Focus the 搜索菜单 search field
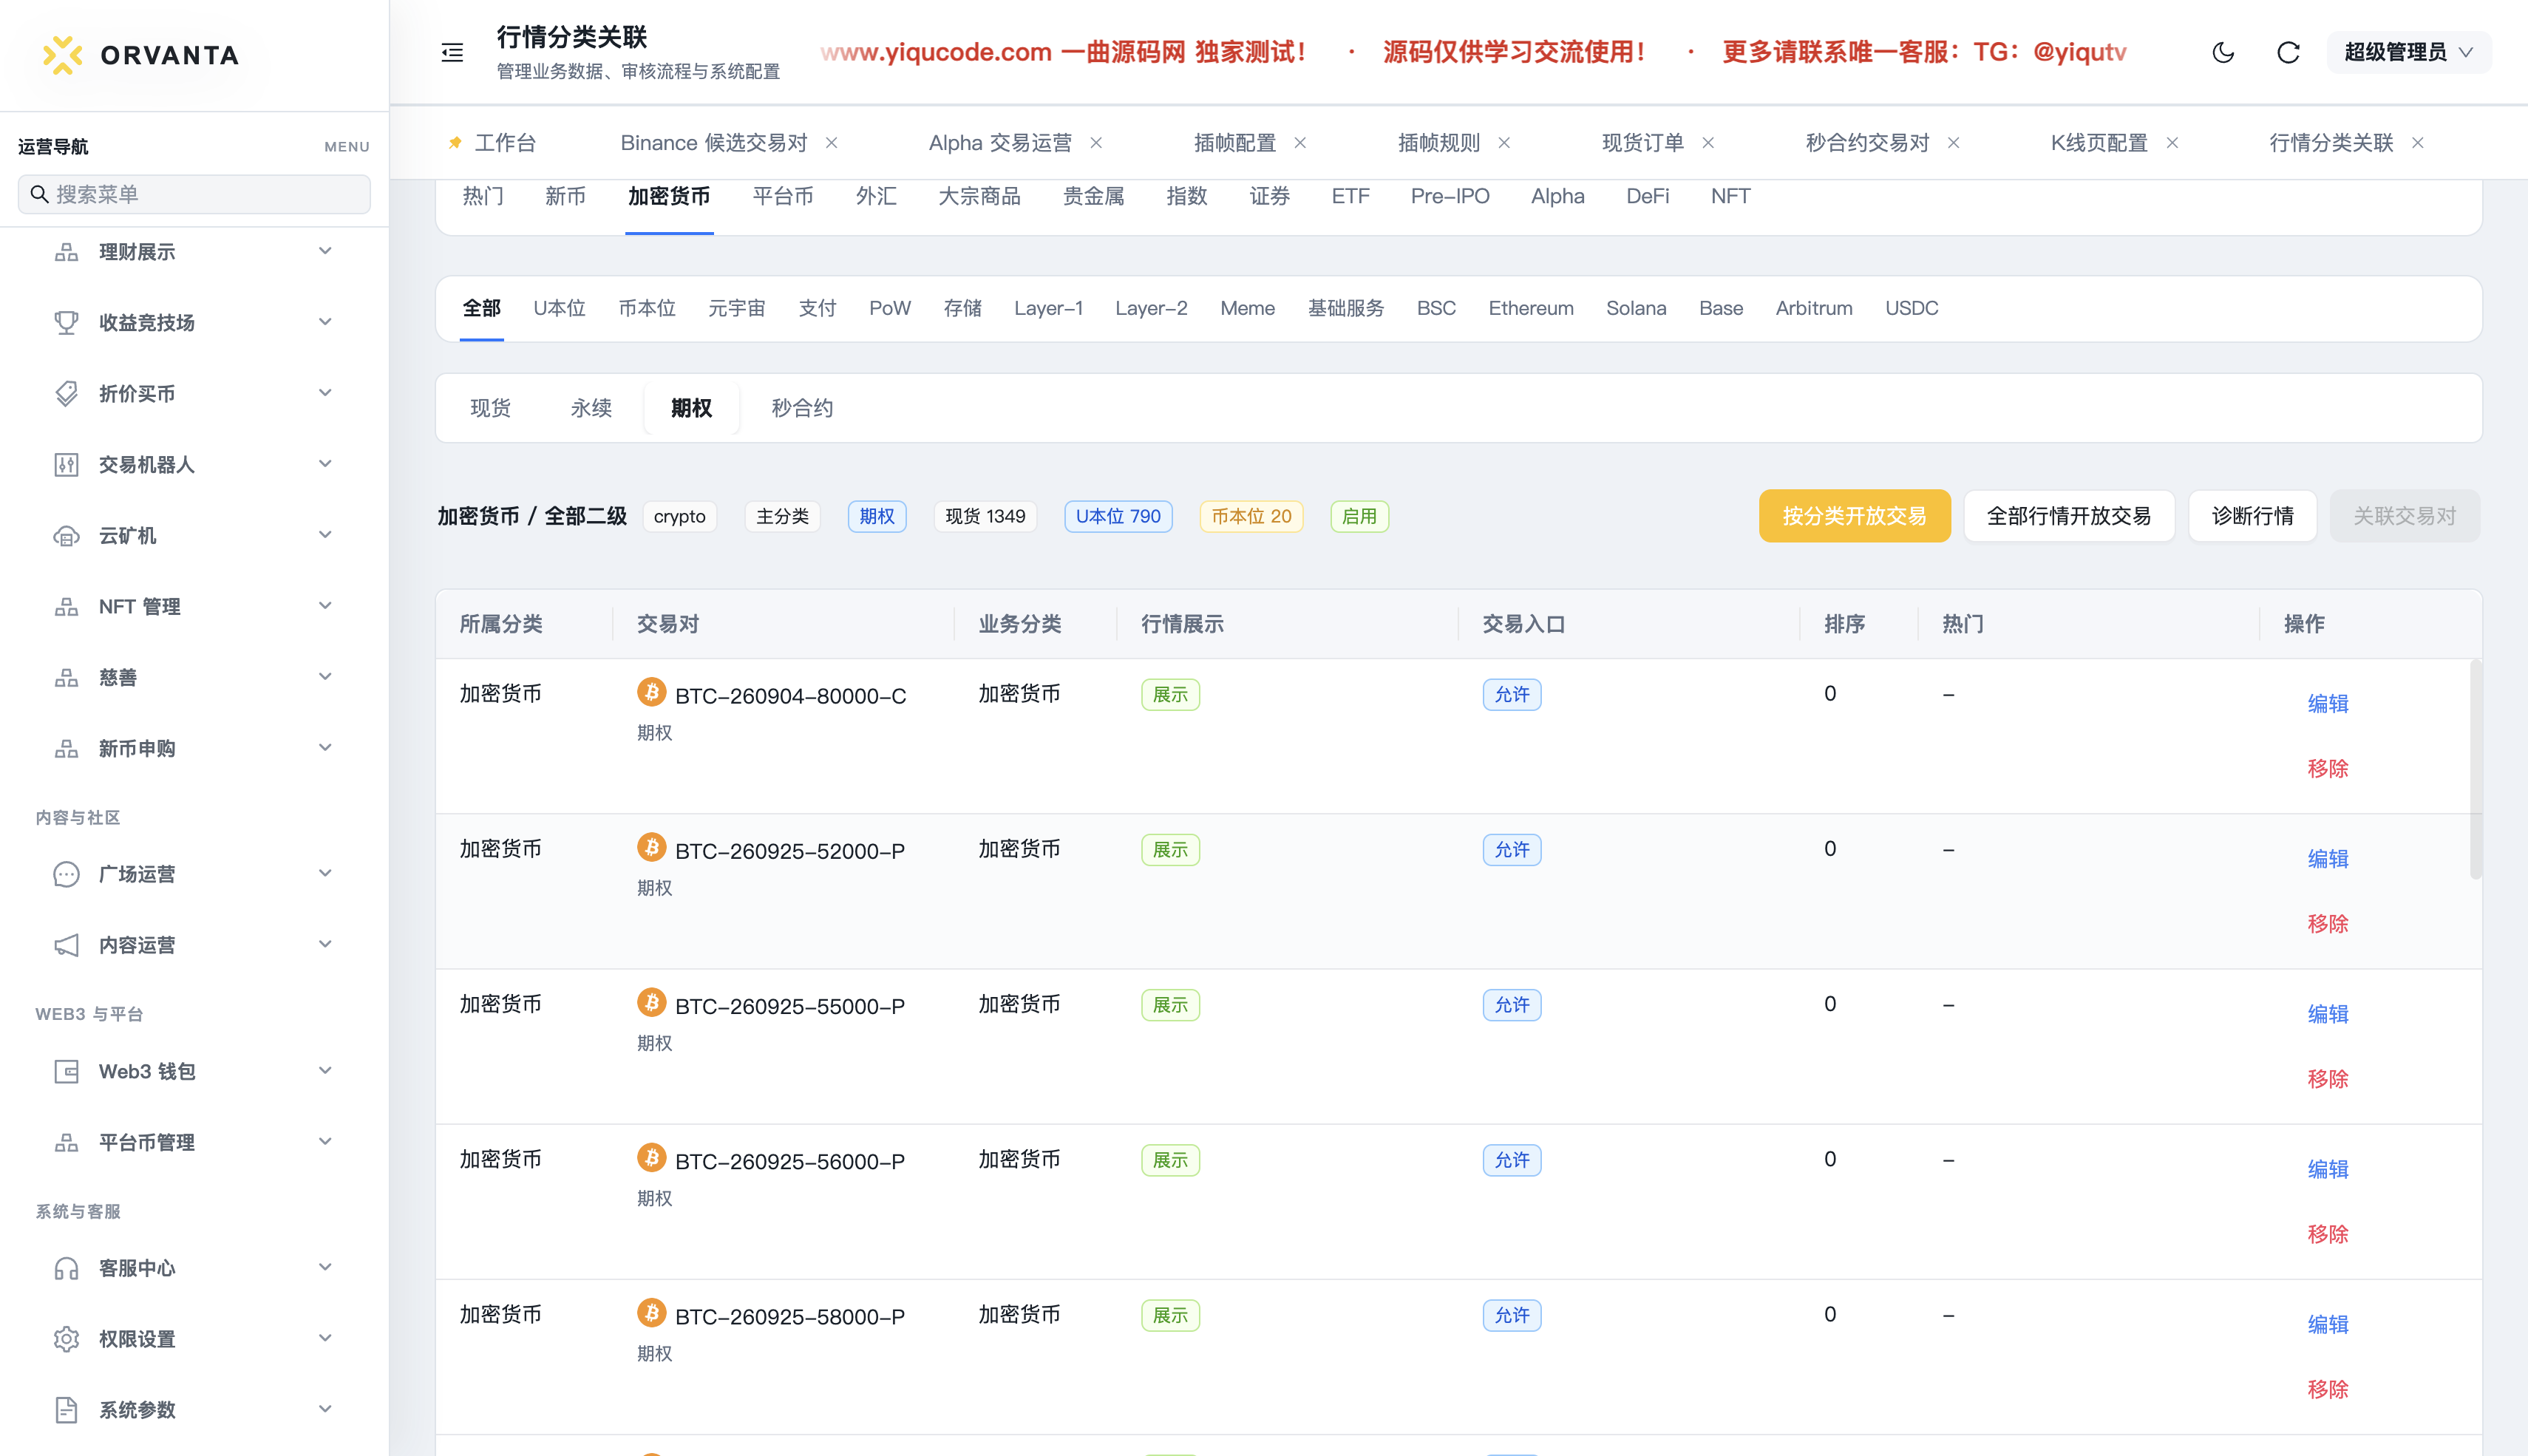The image size is (2528, 1456). tap(194, 194)
